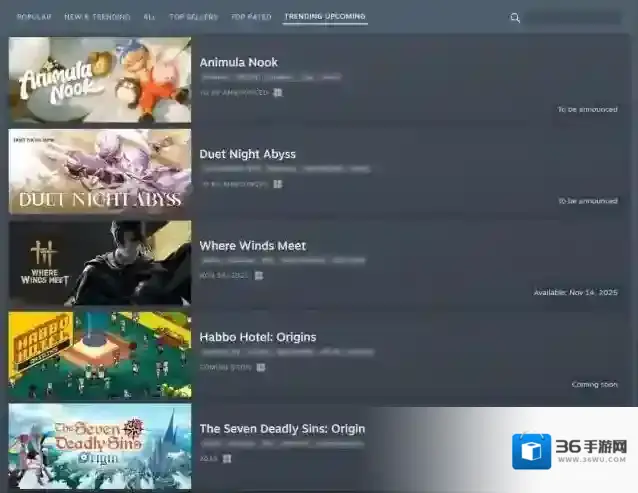Type in the search input field

574,18
